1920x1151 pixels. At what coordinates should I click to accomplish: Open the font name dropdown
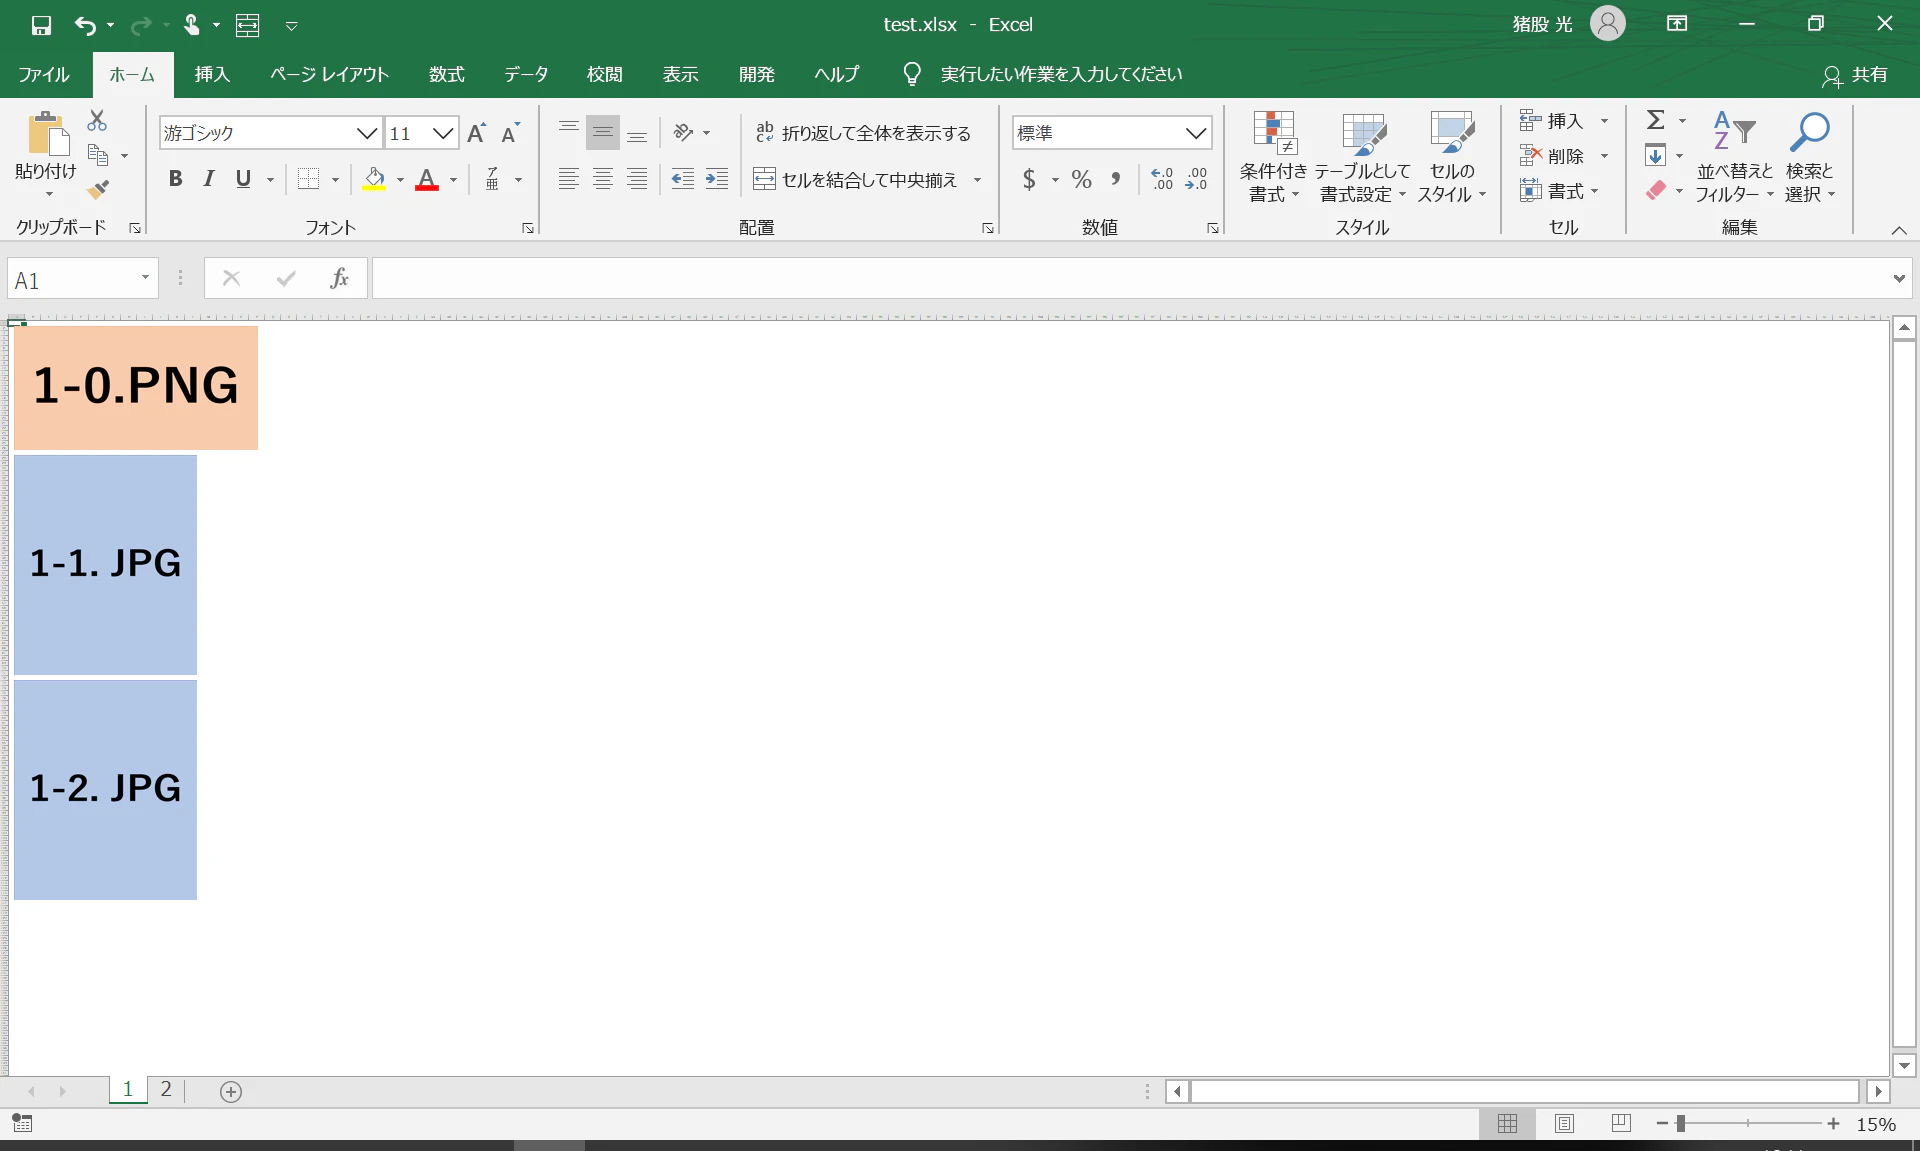367,133
